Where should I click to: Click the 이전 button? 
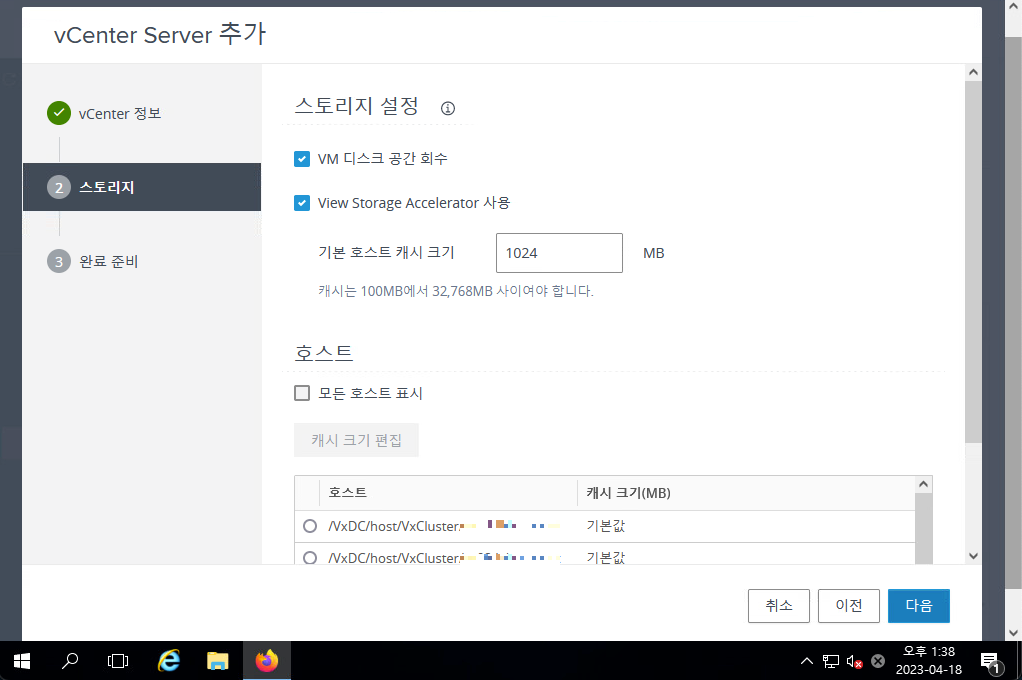849,606
